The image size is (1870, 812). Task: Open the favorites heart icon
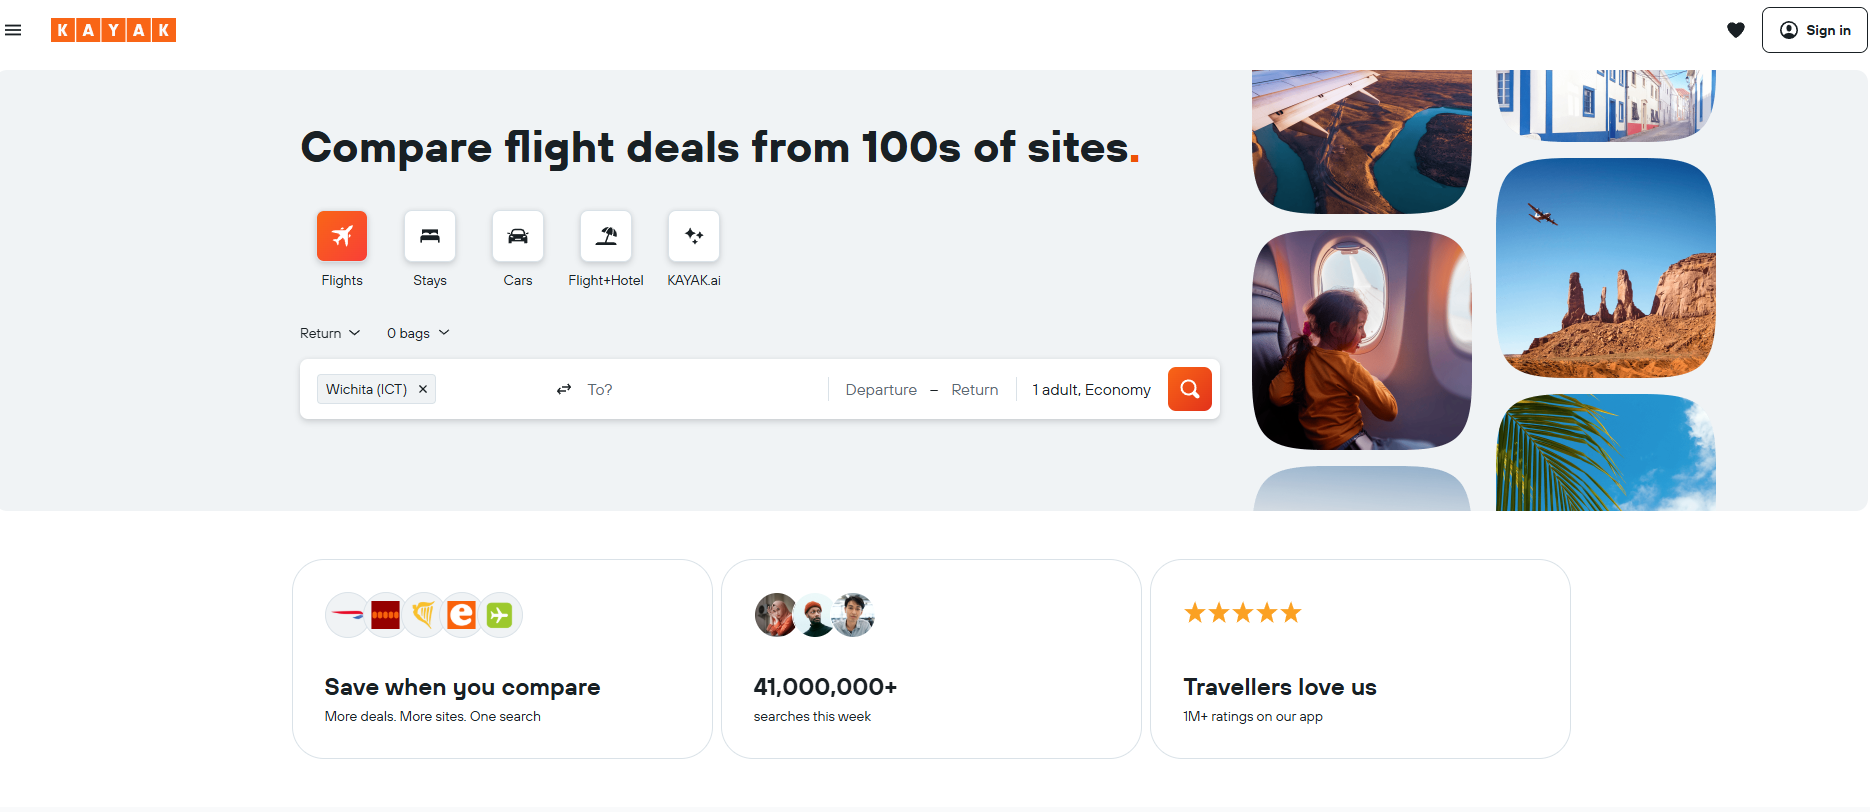coord(1735,30)
